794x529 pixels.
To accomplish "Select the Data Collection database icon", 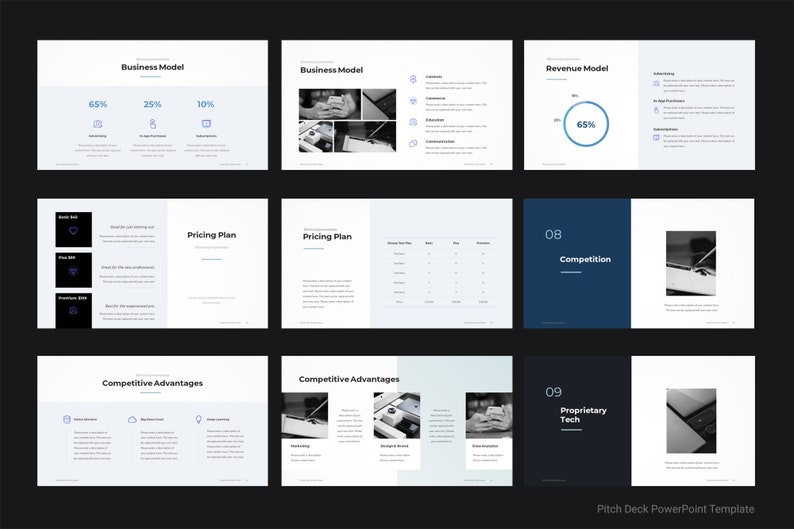I will (x=66, y=419).
